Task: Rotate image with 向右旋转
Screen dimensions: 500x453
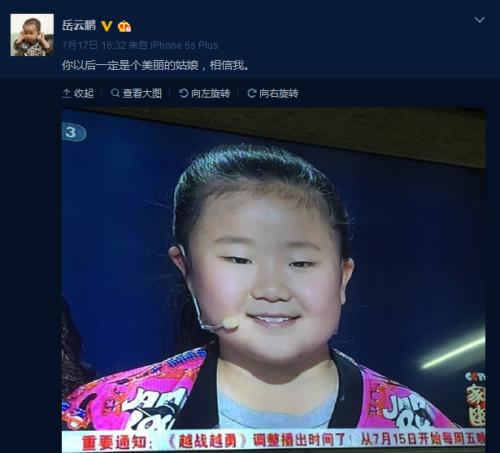Action: (x=279, y=93)
